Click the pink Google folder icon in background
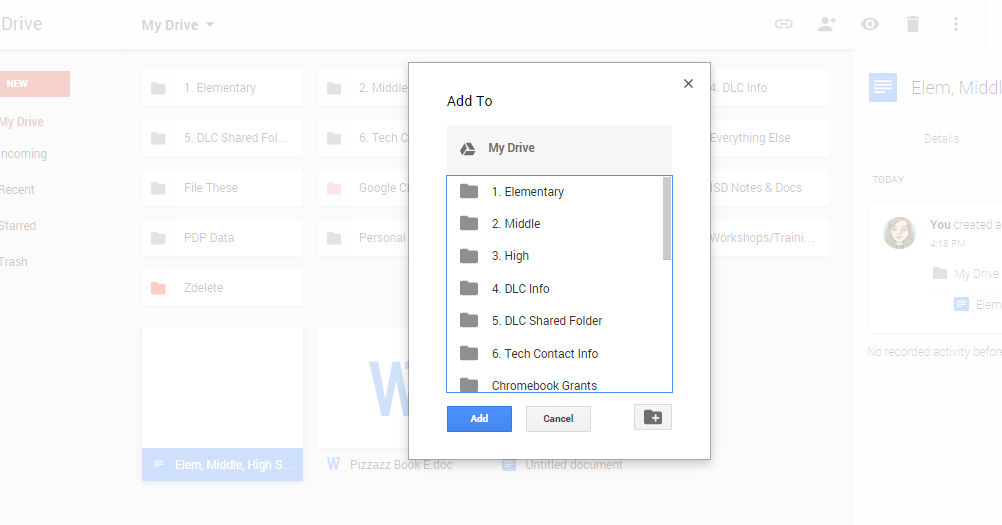This screenshot has width=1002, height=525. tap(334, 188)
